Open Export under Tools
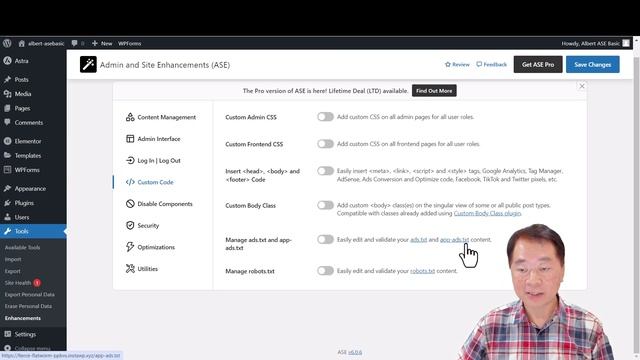640x360 pixels. [13, 271]
